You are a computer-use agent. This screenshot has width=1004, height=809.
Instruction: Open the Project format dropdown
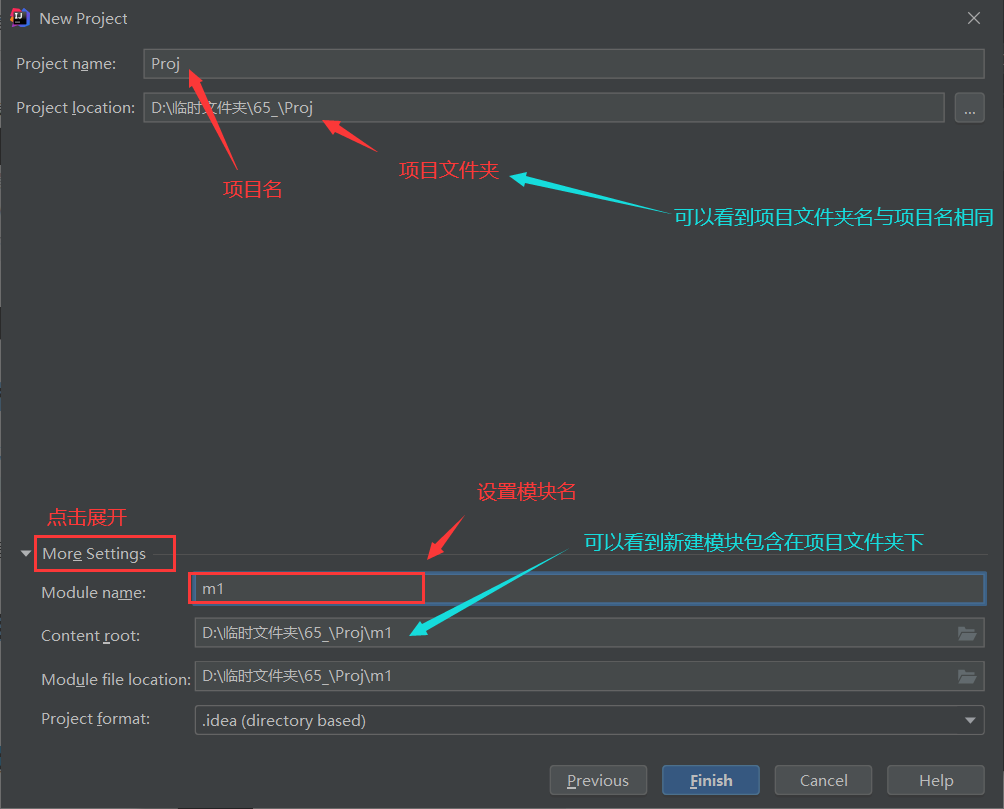[x=589, y=720]
